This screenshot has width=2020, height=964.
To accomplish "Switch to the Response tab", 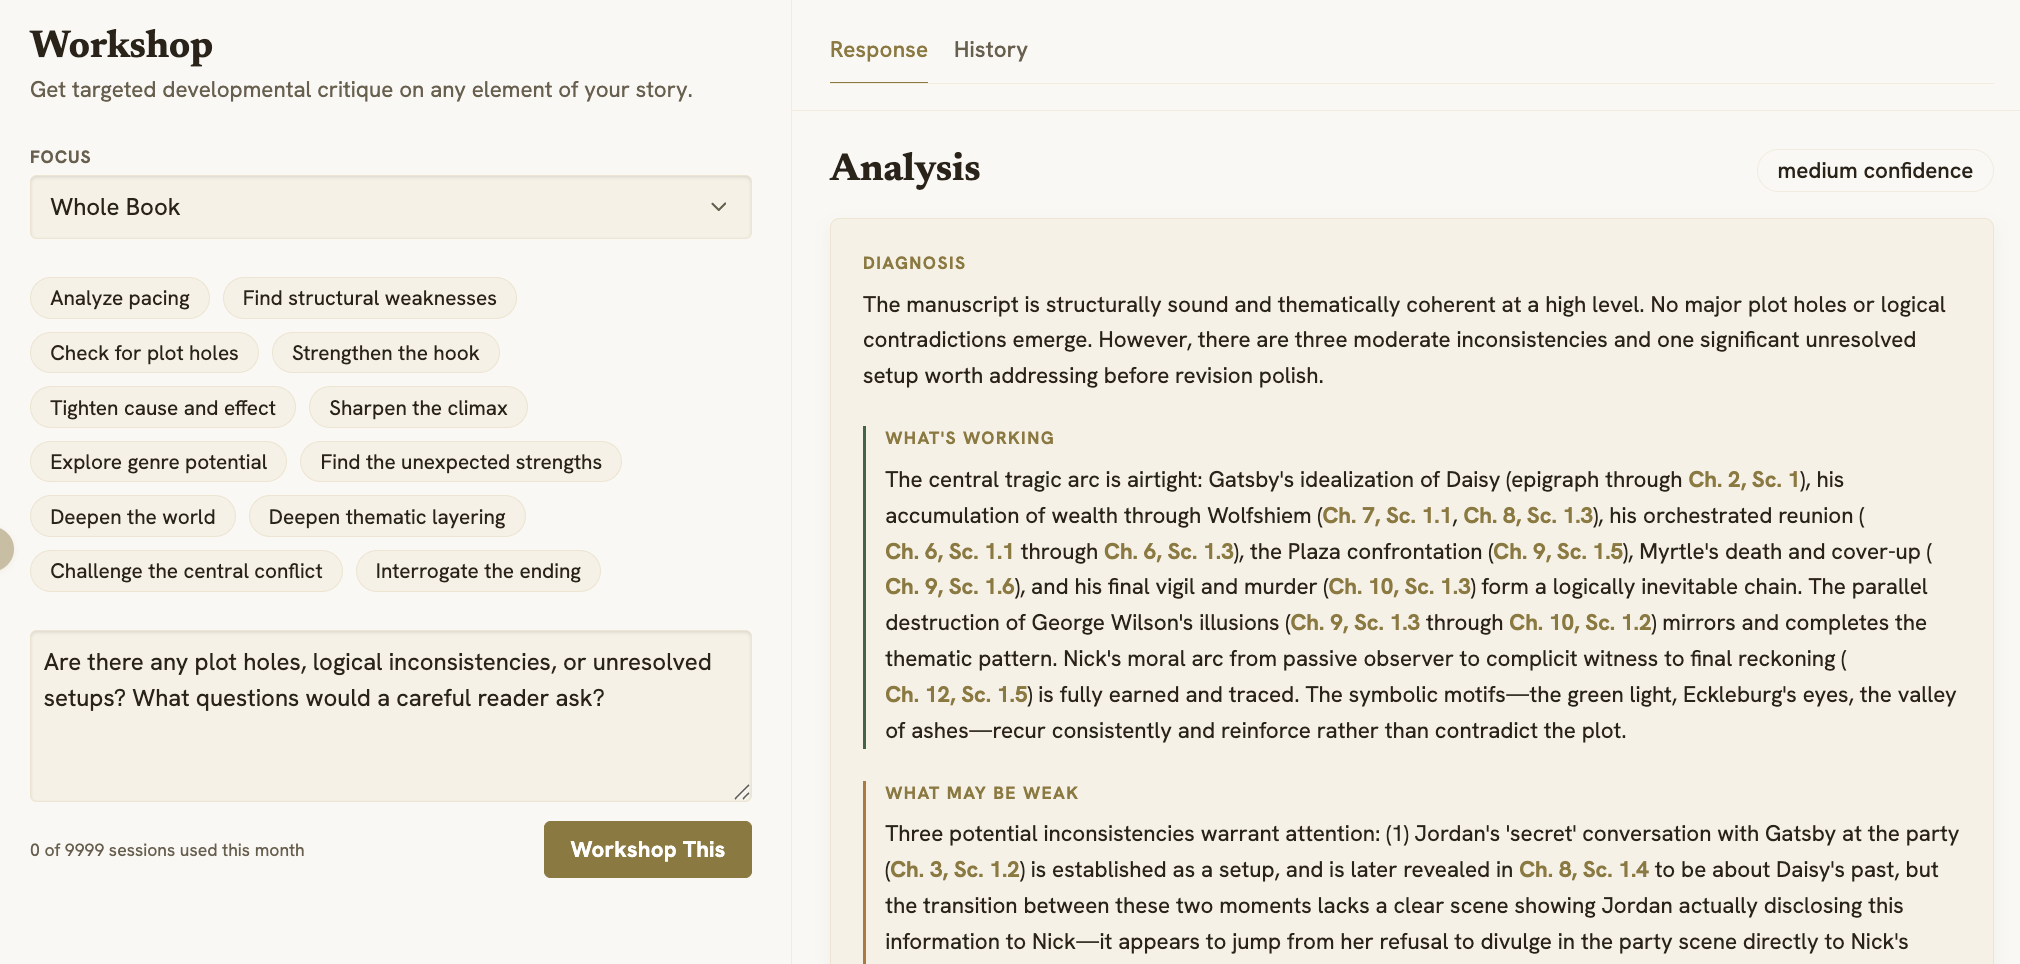I will point(879,50).
